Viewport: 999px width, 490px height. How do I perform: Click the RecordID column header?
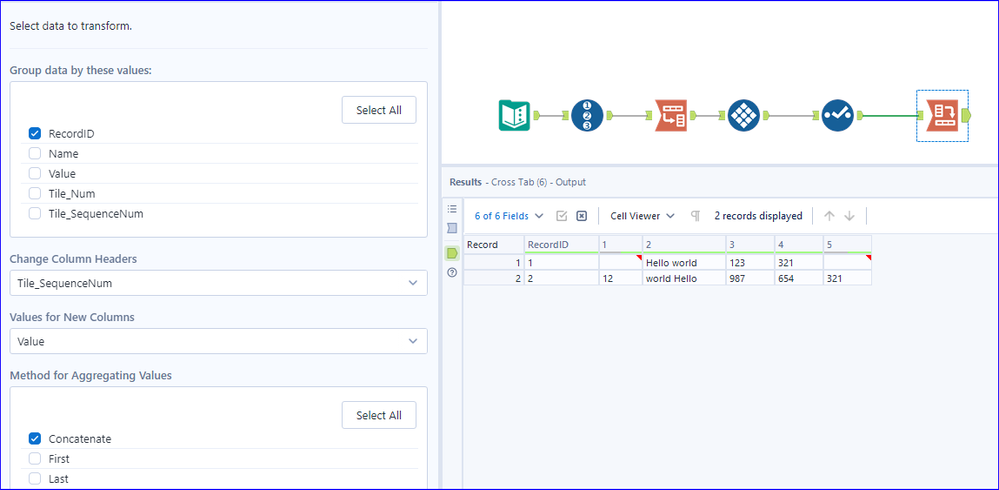(561, 245)
